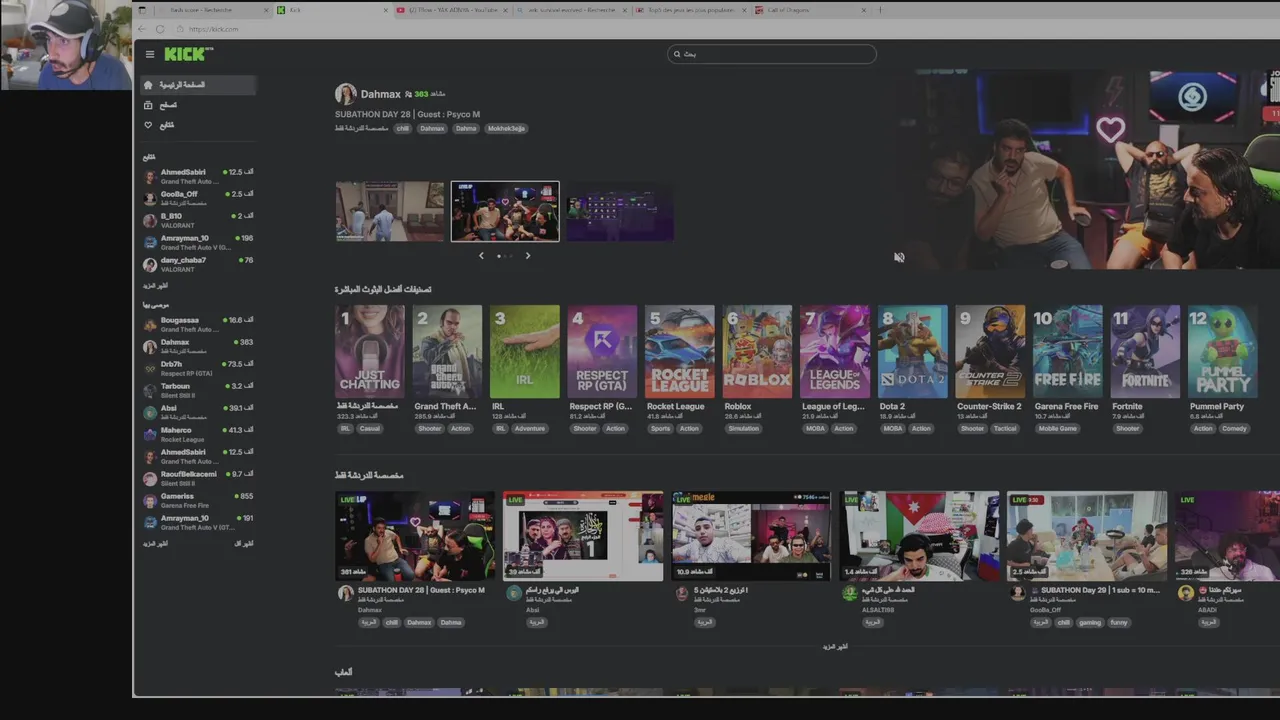Switch to the Top5 des jeux tab
Screen dimensions: 1280x720
[688, 10]
